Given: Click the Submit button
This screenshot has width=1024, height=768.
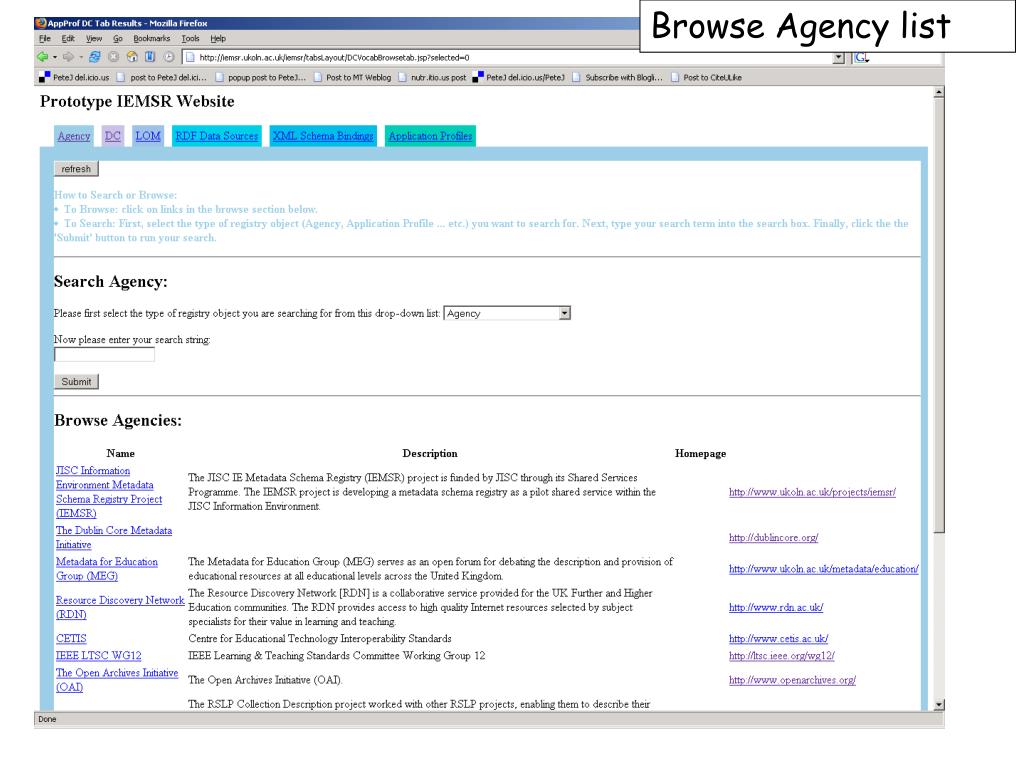Looking at the screenshot, I should pyautogui.click(x=76, y=381).
